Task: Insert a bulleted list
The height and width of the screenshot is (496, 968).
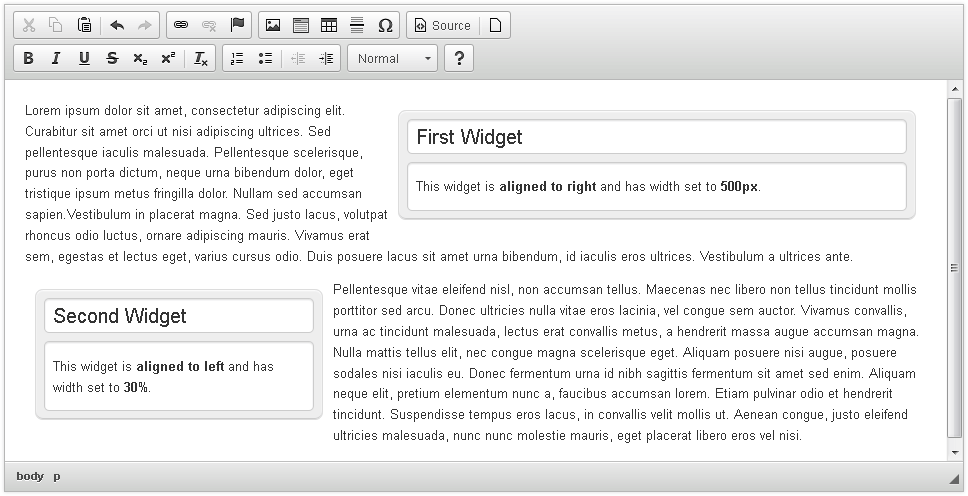Action: (265, 58)
